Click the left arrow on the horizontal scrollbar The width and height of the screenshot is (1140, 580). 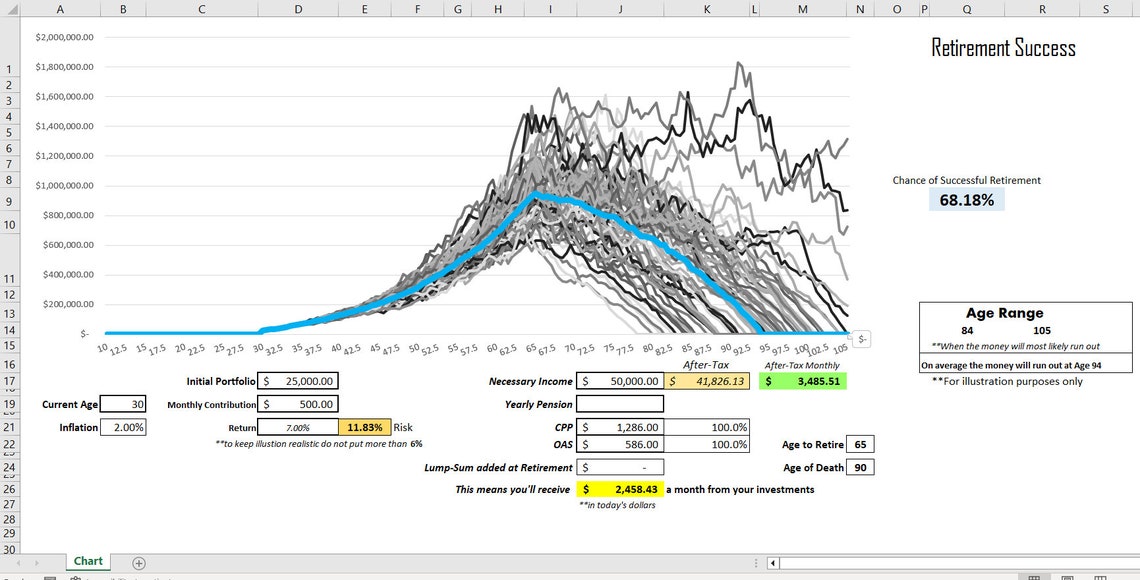[770, 562]
